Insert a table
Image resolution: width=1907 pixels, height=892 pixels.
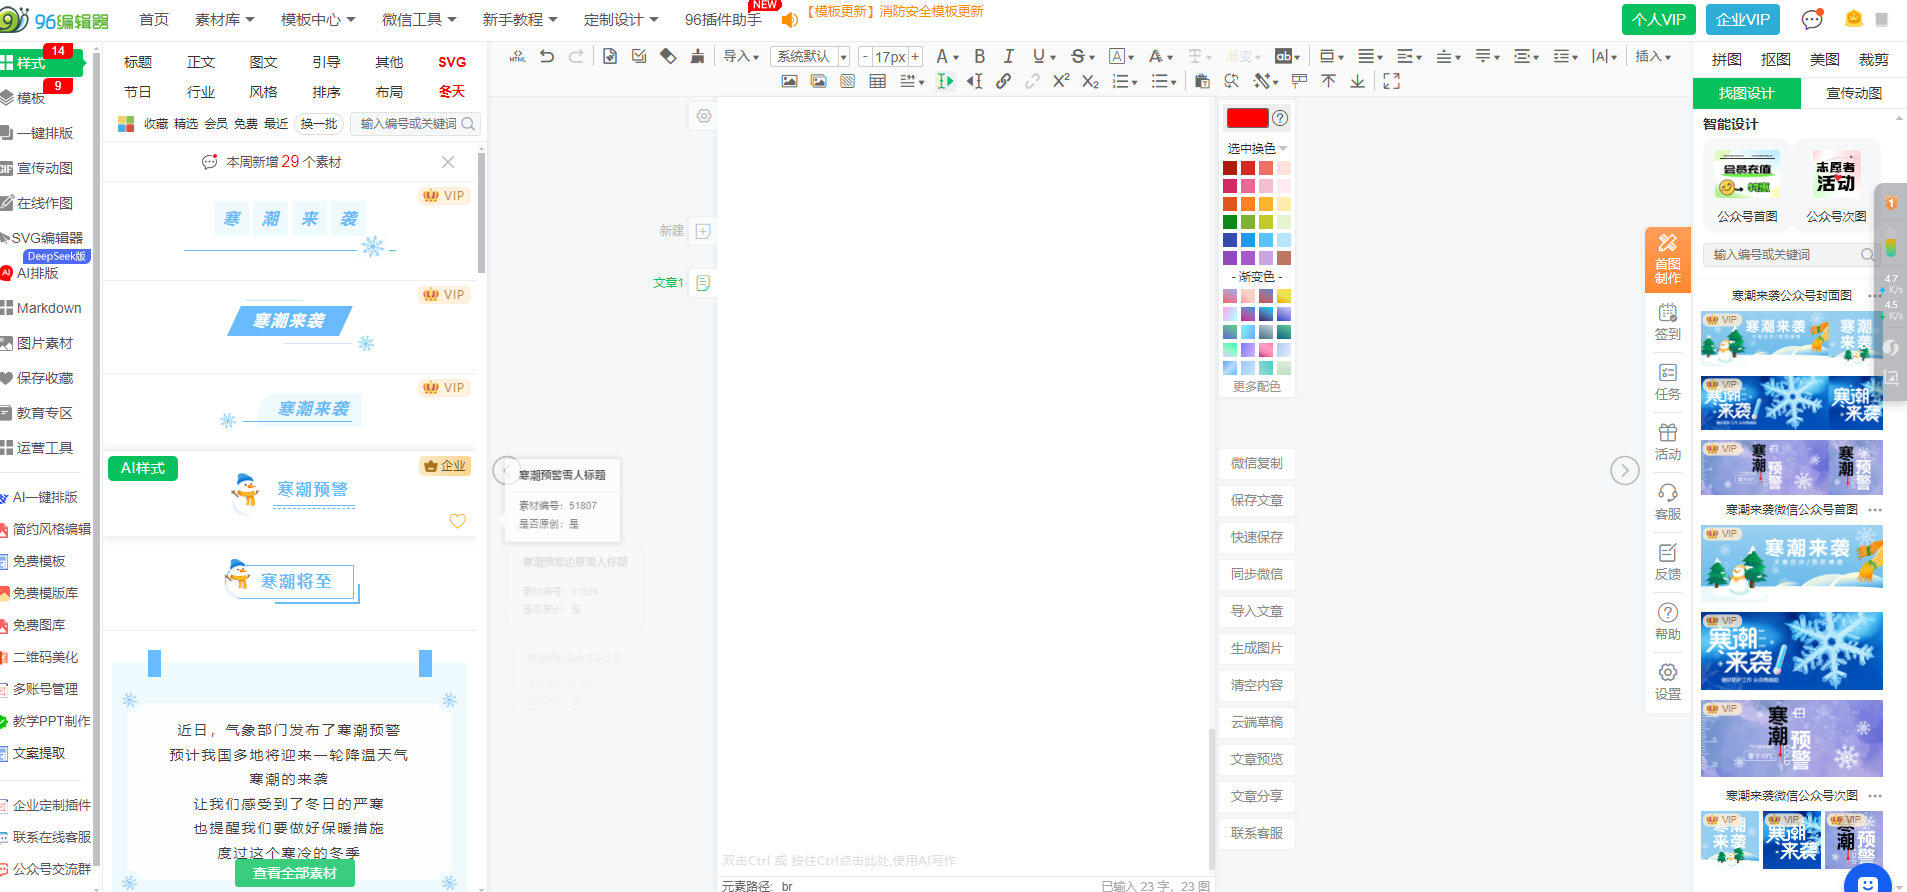pos(877,82)
